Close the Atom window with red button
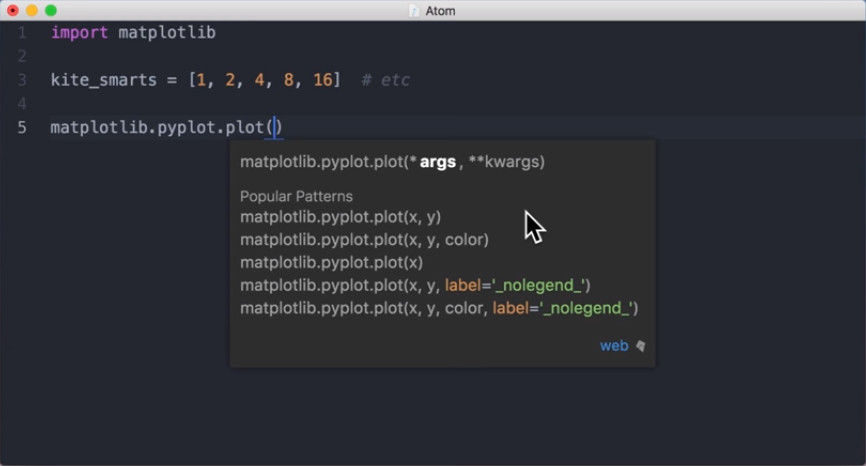 click(x=13, y=10)
